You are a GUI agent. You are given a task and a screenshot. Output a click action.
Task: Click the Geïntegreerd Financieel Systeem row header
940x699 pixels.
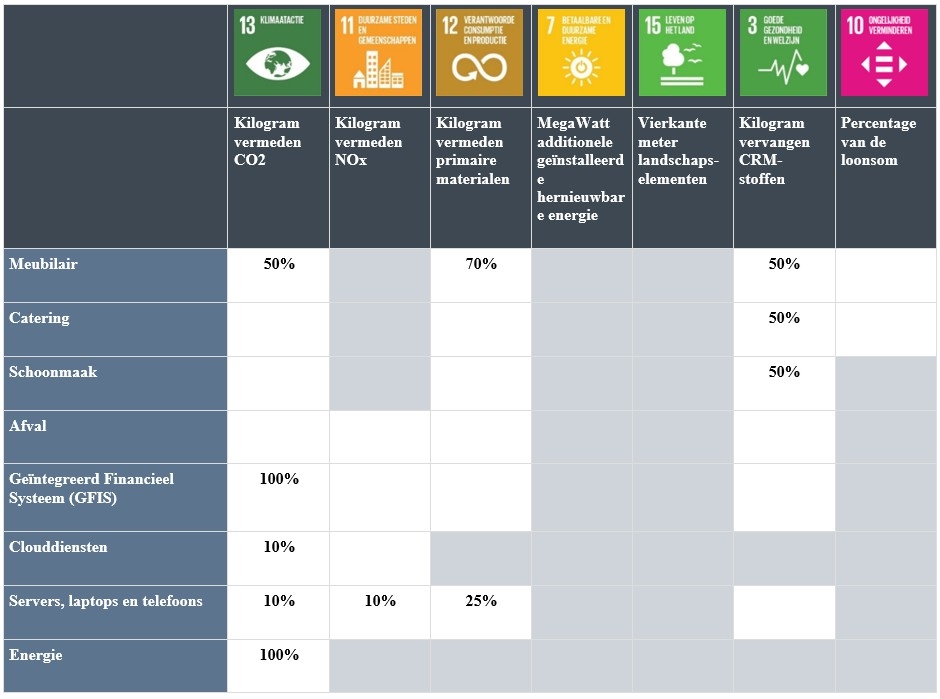tap(91, 488)
